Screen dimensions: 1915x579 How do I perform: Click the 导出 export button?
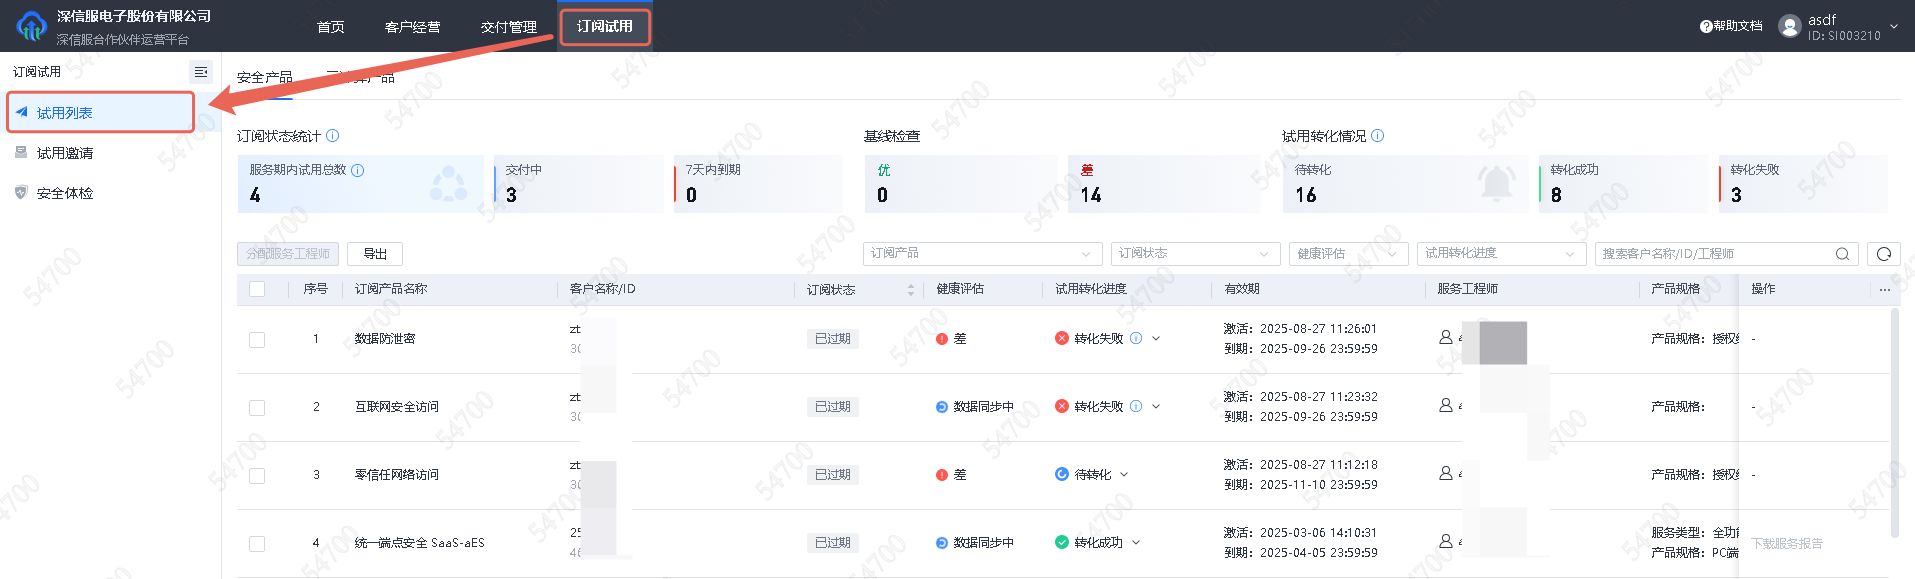375,254
